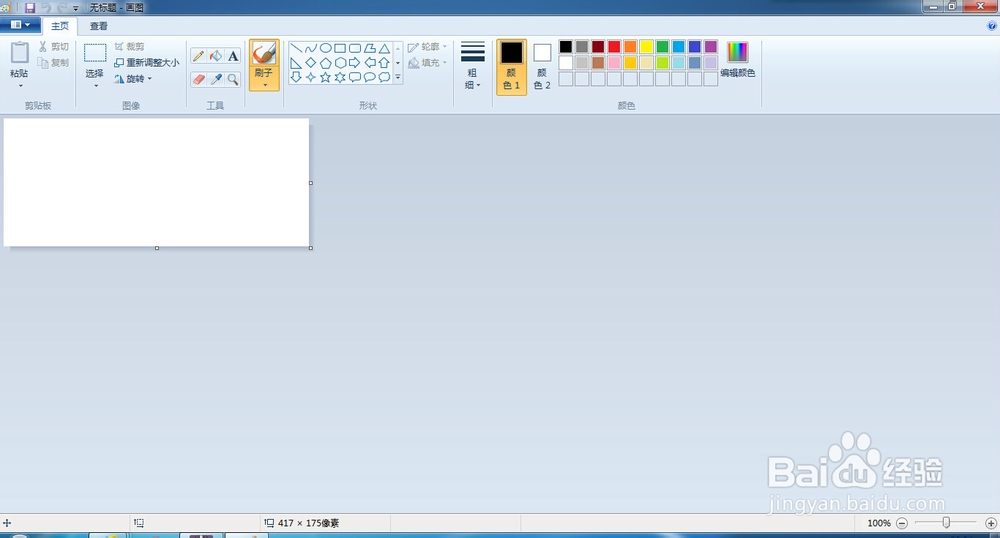Viewport: 1000px width, 538px height.
Task: Click the Cut (剪切) button
Action: (x=54, y=47)
